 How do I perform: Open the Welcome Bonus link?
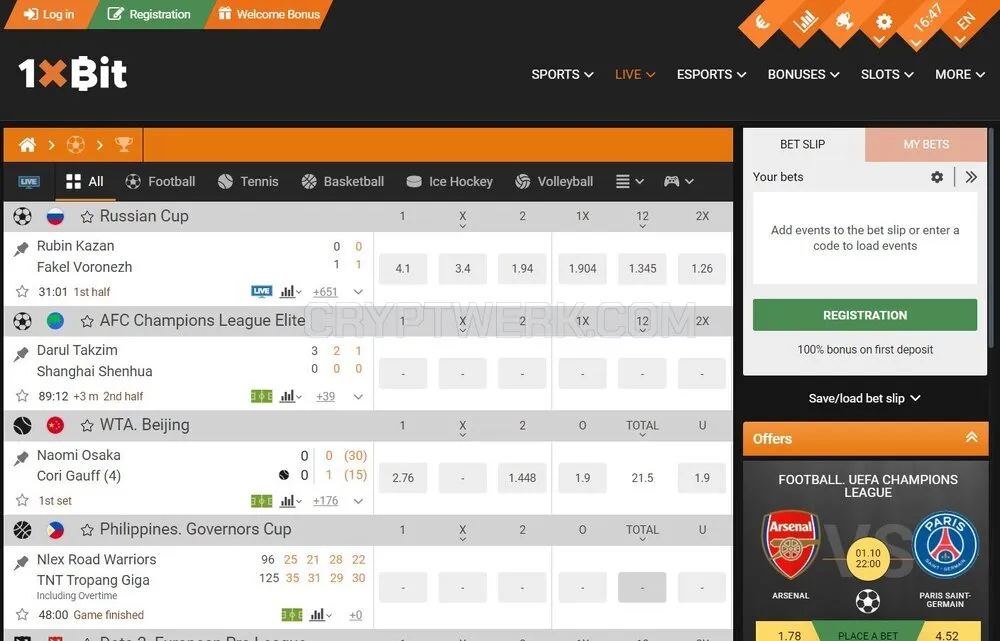(269, 14)
